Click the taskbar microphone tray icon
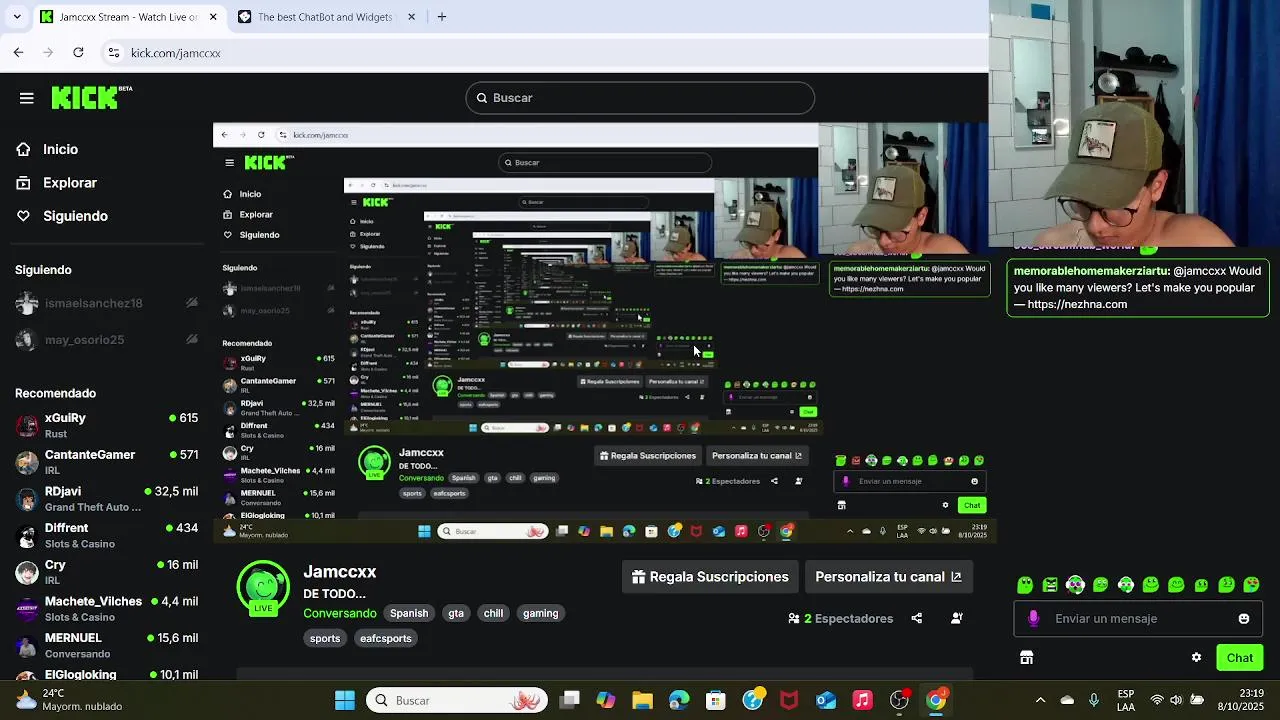 [1094, 700]
